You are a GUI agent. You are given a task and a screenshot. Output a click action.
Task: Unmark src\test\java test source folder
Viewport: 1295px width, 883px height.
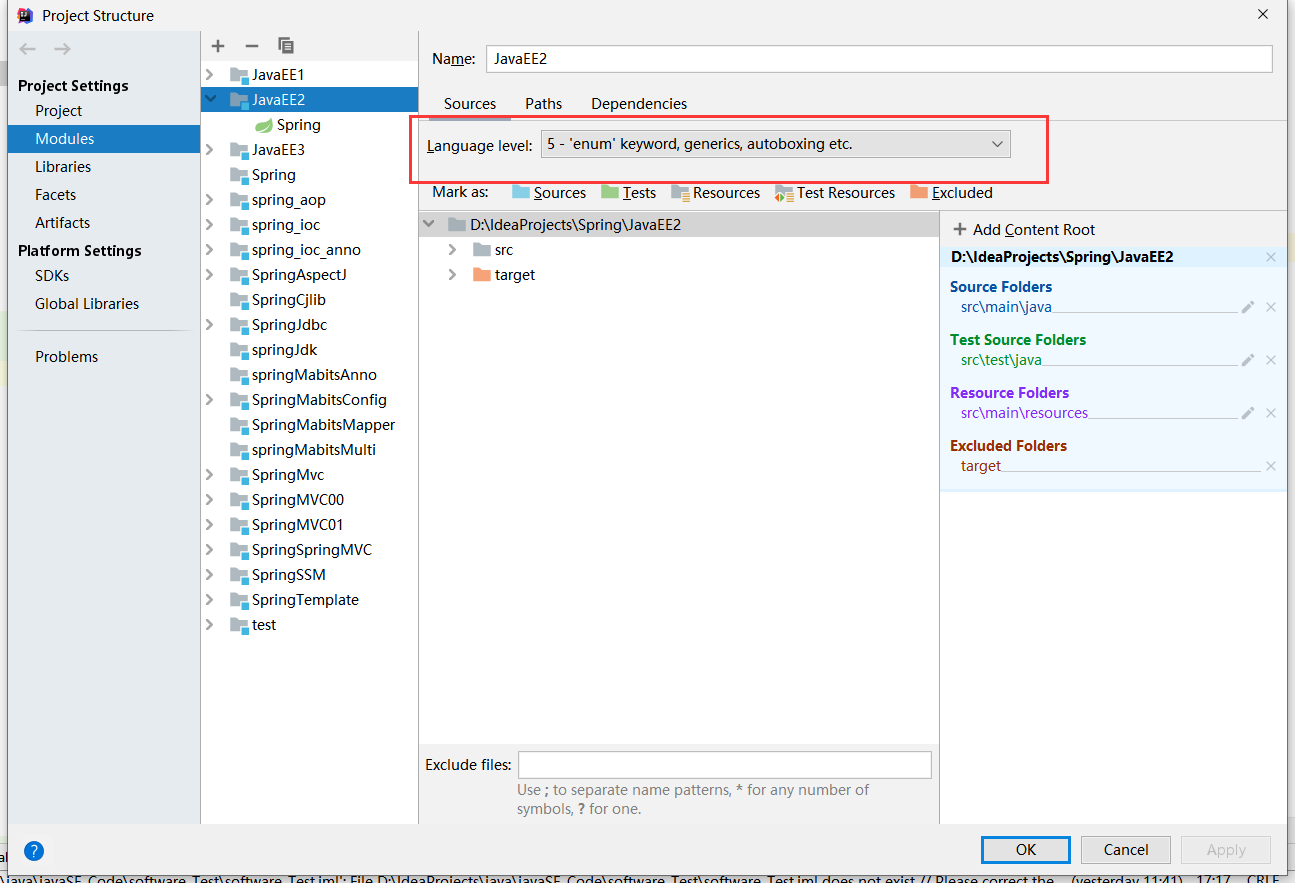tap(1271, 360)
